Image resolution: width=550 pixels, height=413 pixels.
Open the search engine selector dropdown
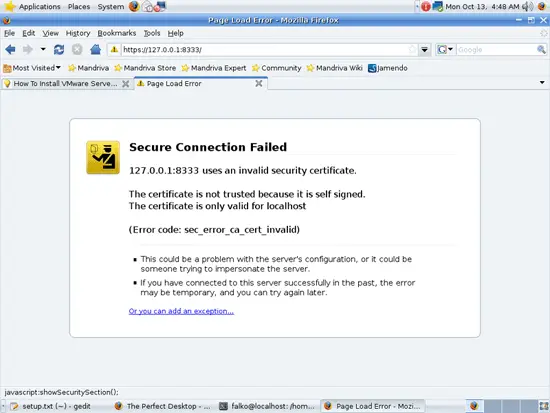(445, 49)
